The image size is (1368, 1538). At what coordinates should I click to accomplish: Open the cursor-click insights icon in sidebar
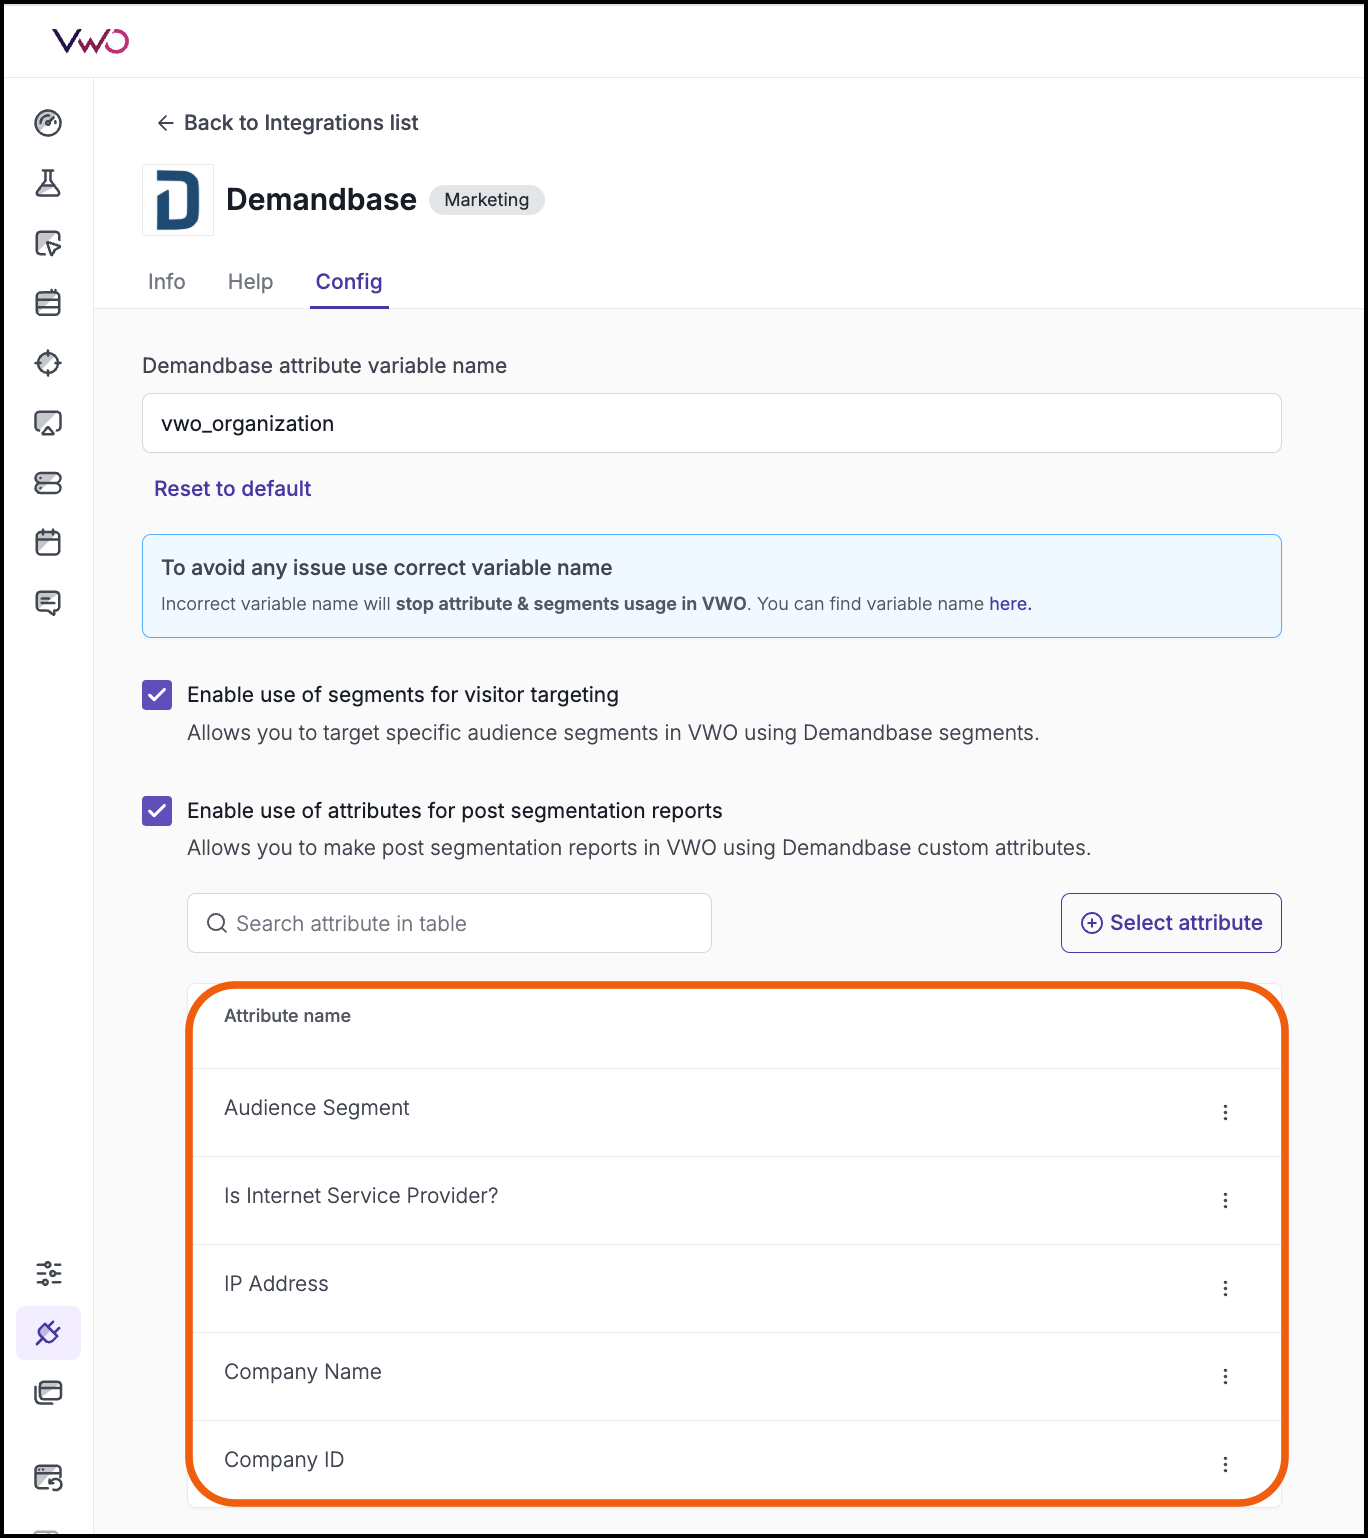coord(48,243)
